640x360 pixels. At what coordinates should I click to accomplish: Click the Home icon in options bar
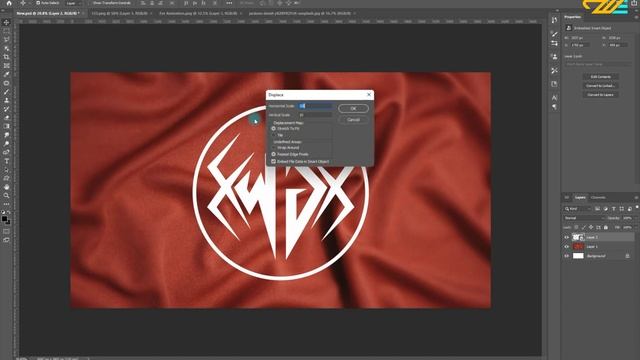click(x=9, y=3)
